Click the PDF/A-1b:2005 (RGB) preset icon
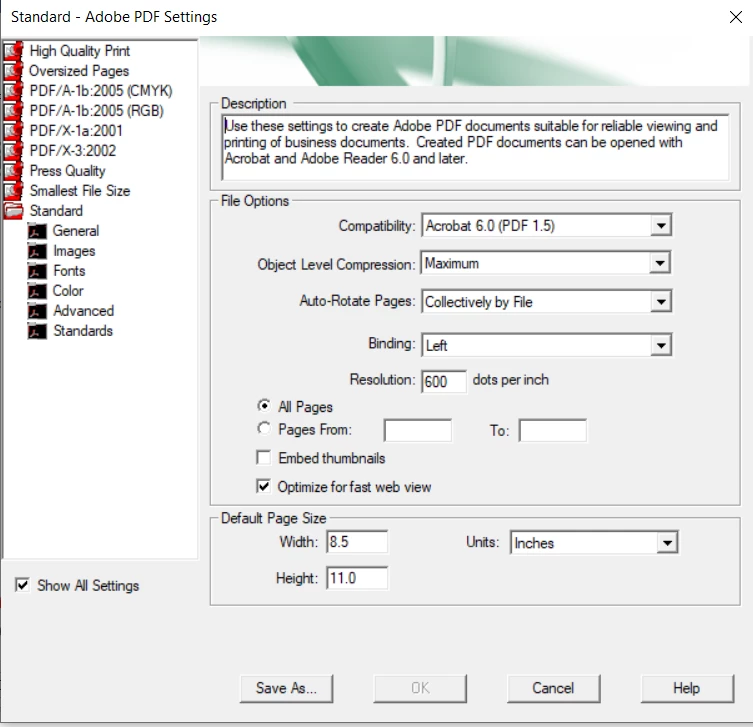 pos(13,111)
